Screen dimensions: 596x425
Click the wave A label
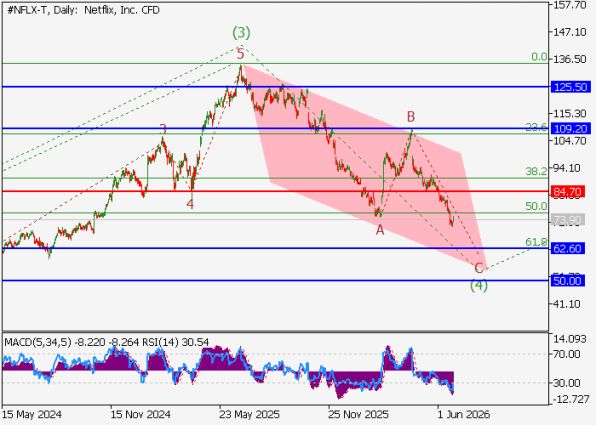pyautogui.click(x=380, y=230)
